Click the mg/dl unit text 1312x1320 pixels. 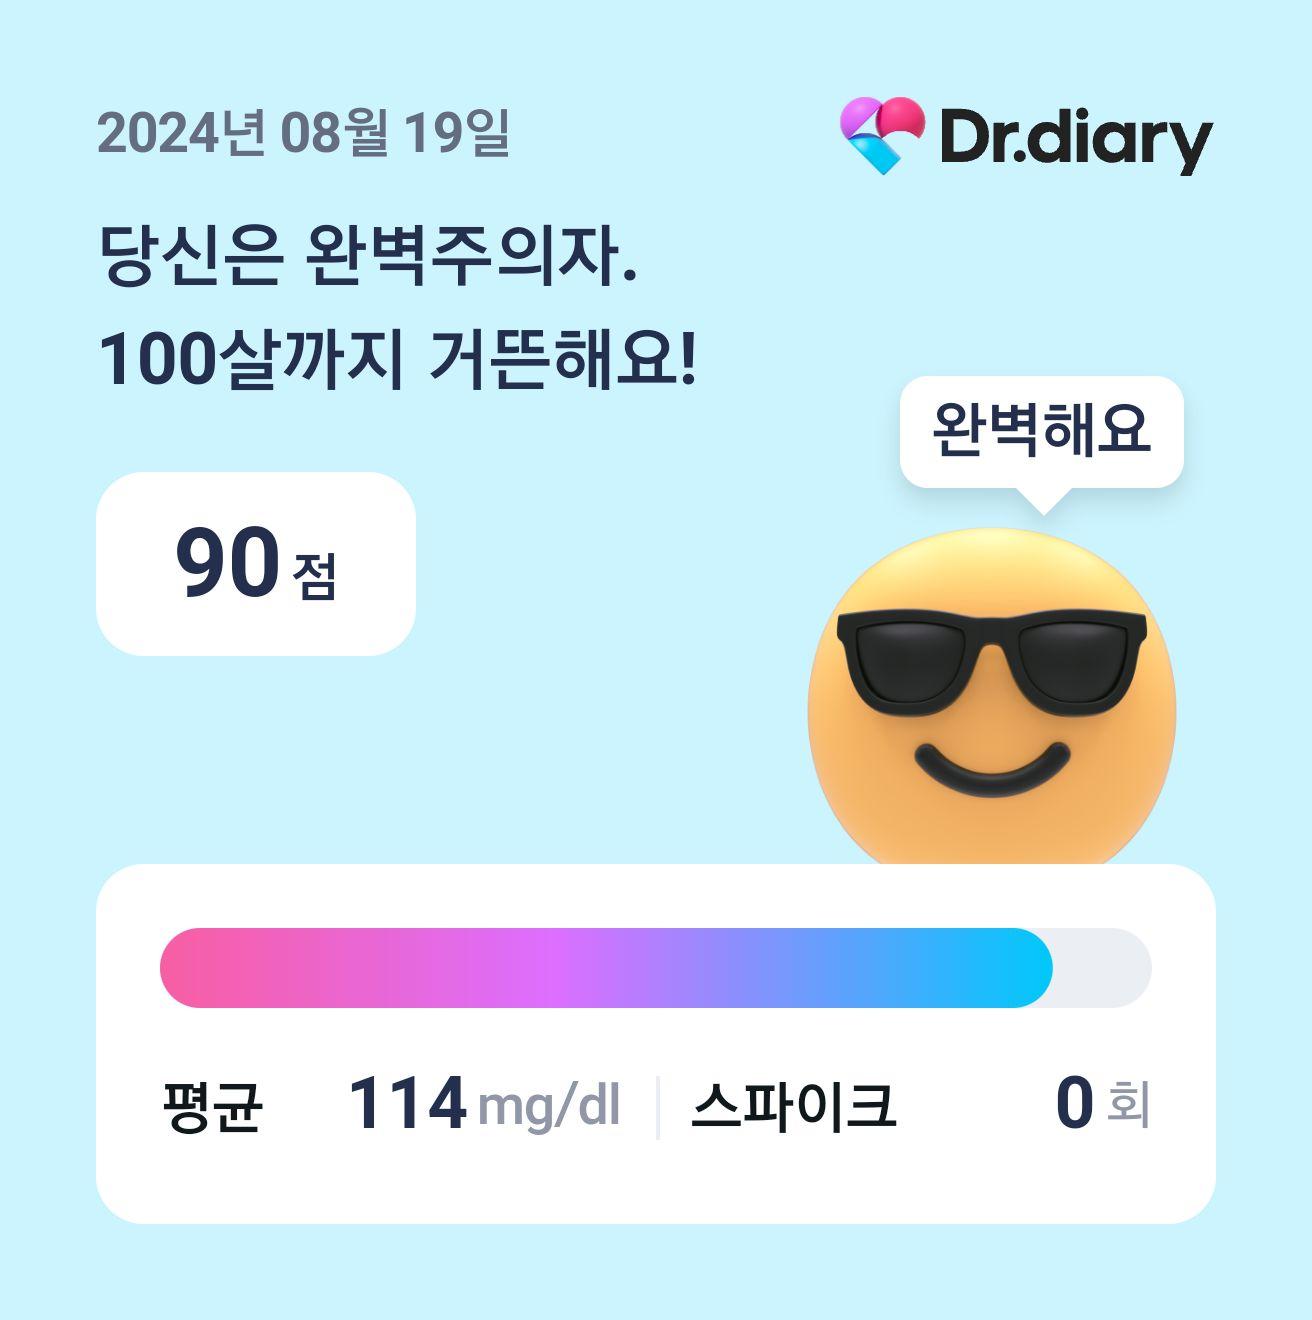pyautogui.click(x=549, y=1108)
